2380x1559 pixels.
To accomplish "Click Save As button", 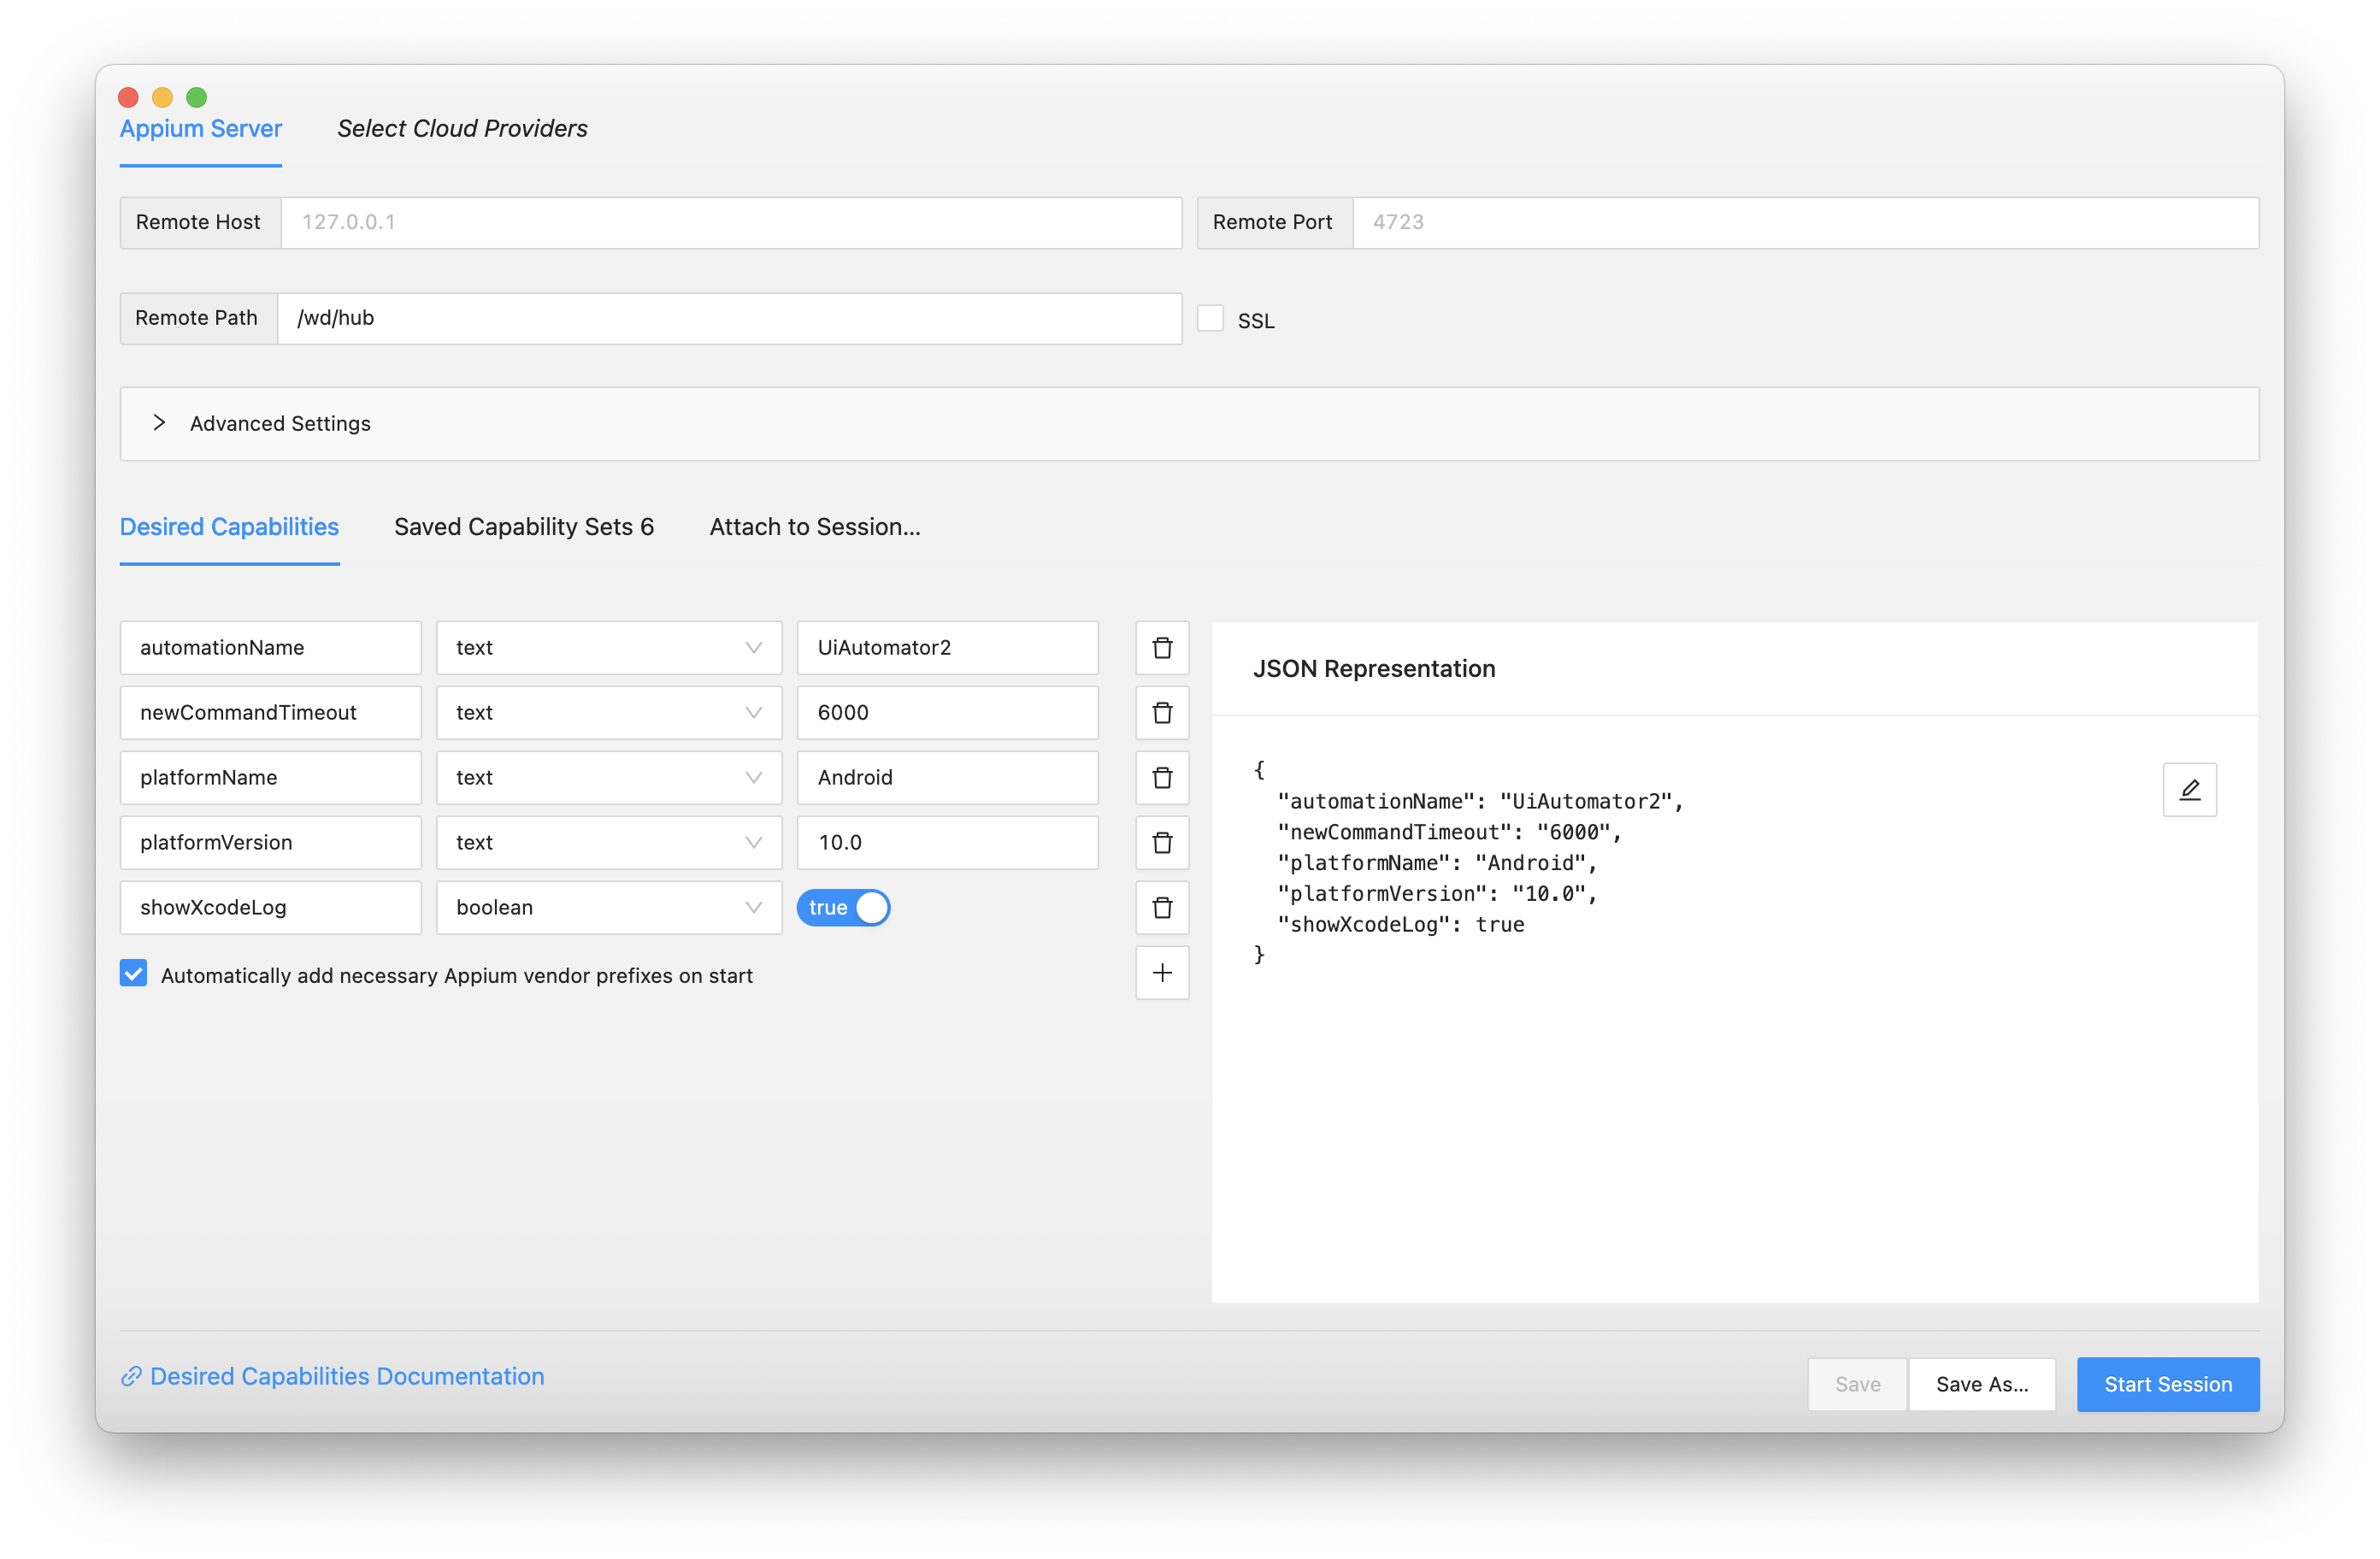I will click(x=1983, y=1383).
